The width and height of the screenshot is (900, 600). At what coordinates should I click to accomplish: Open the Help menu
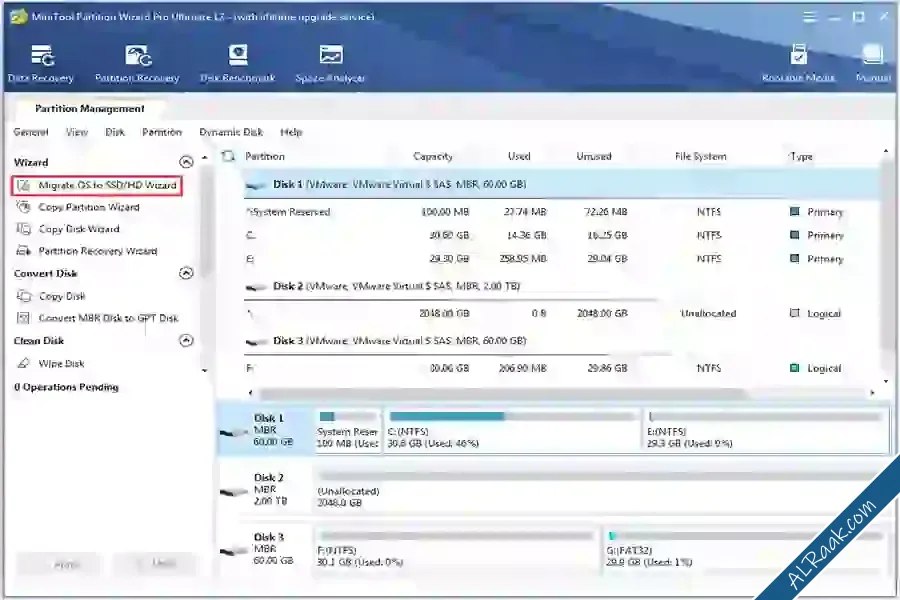(291, 132)
